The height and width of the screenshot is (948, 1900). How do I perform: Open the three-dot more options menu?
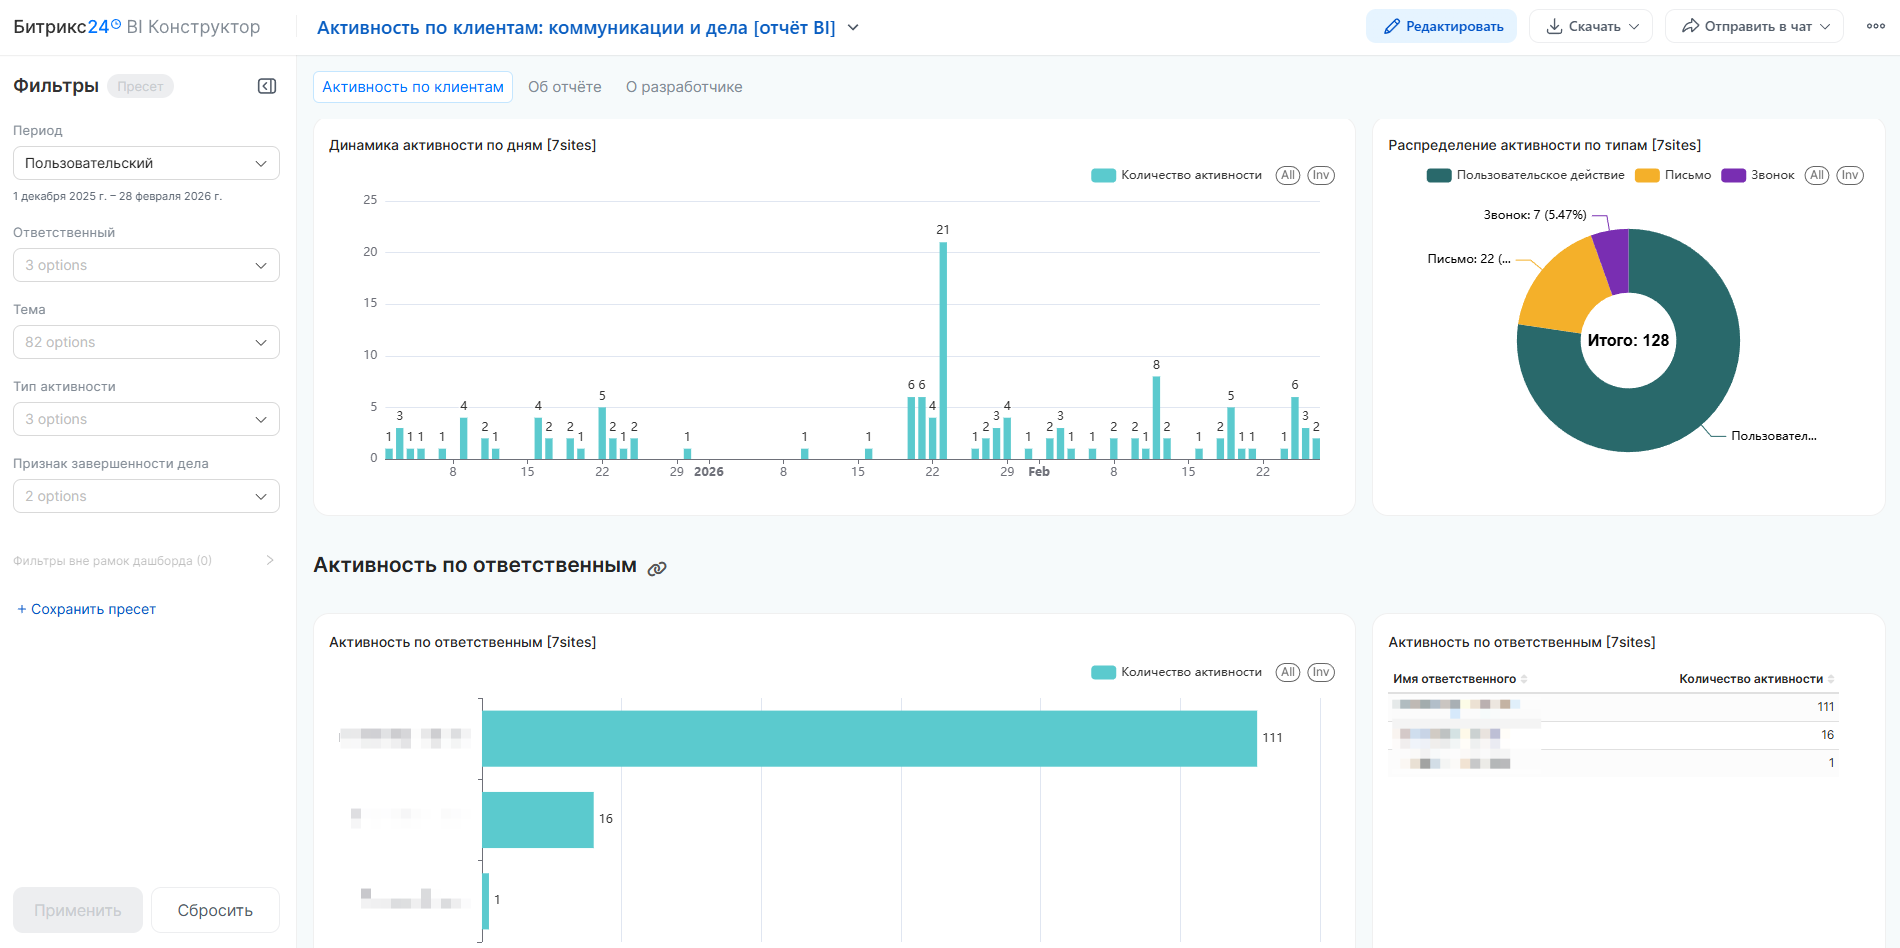[x=1875, y=27]
